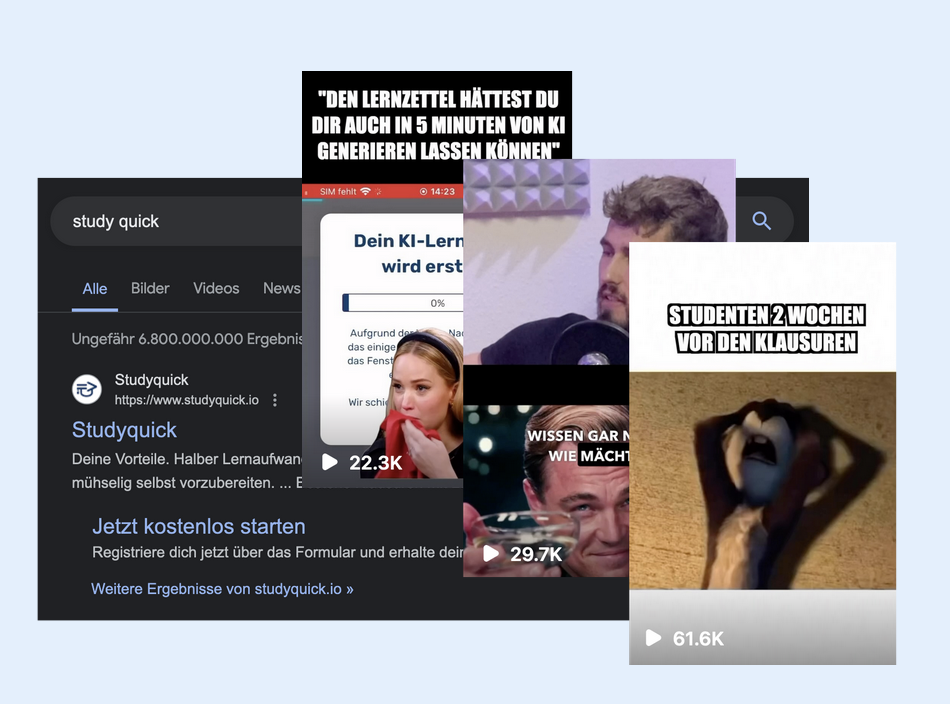950x704 pixels.
Task: Click the Jetzt kostenlos starten link
Action: coord(198,526)
